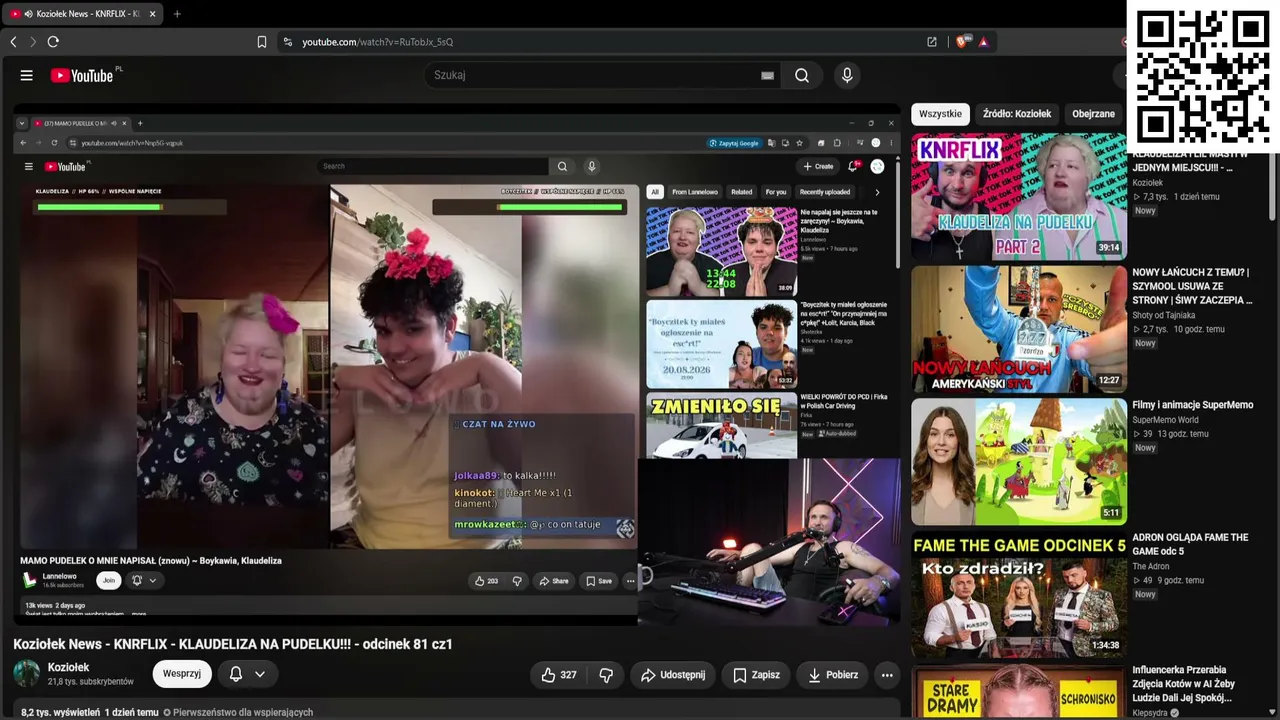Download the video with Pobierz
Image resolution: width=1280 pixels, height=720 pixels.
[832, 675]
